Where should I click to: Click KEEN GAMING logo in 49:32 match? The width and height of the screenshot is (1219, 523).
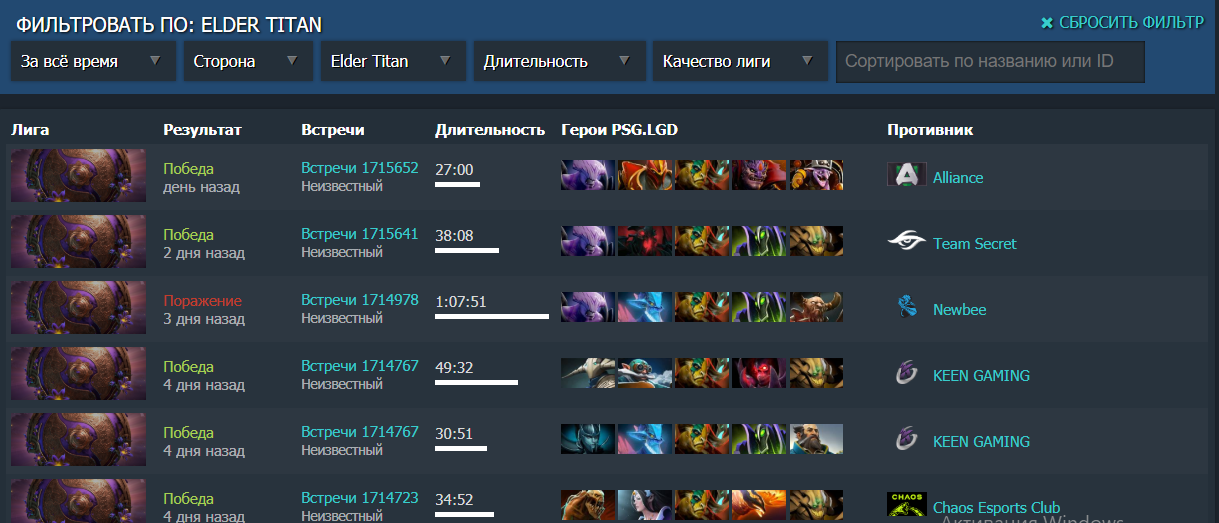[x=906, y=374]
